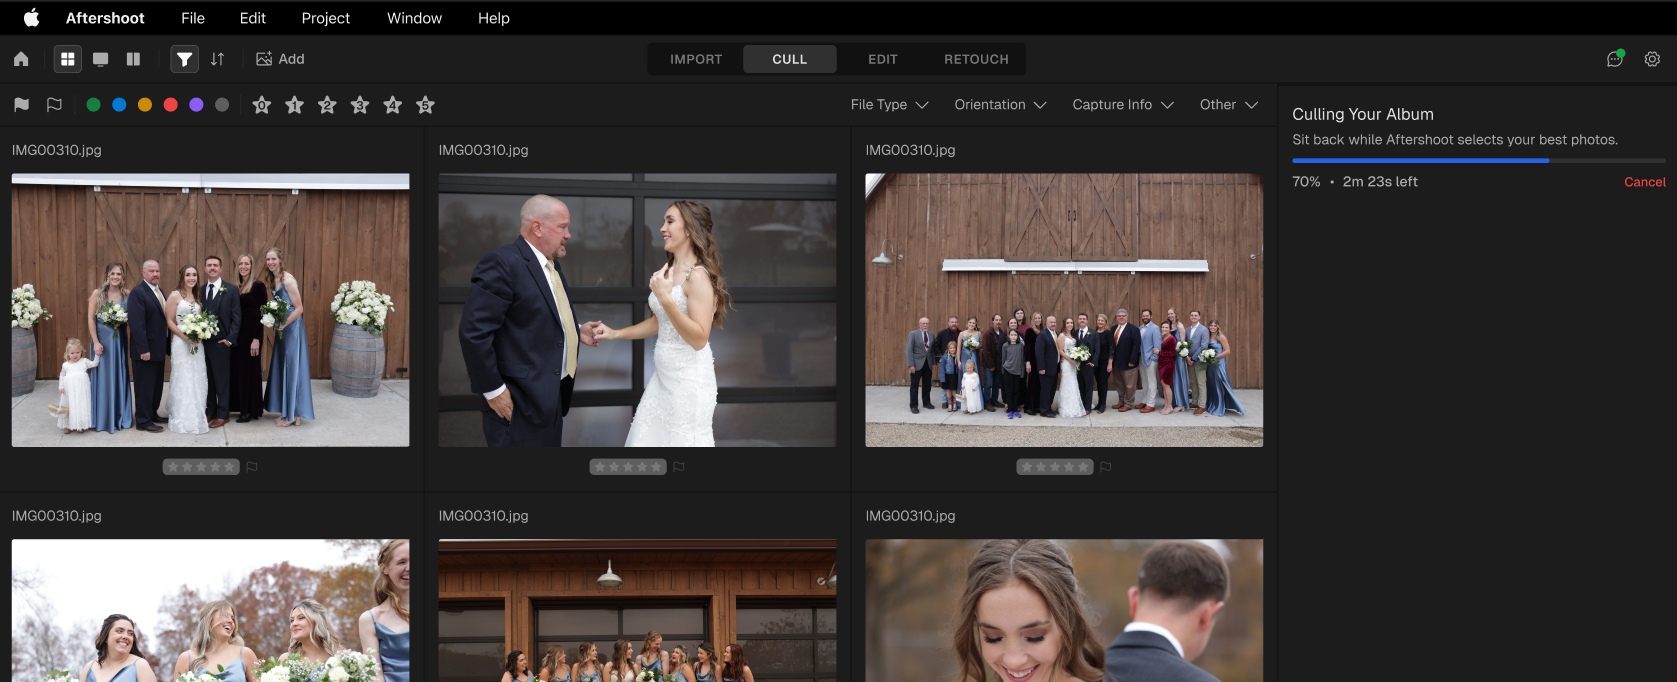This screenshot has height=682, width=1677.
Task: Switch to single image loupe view
Action: click(101, 59)
